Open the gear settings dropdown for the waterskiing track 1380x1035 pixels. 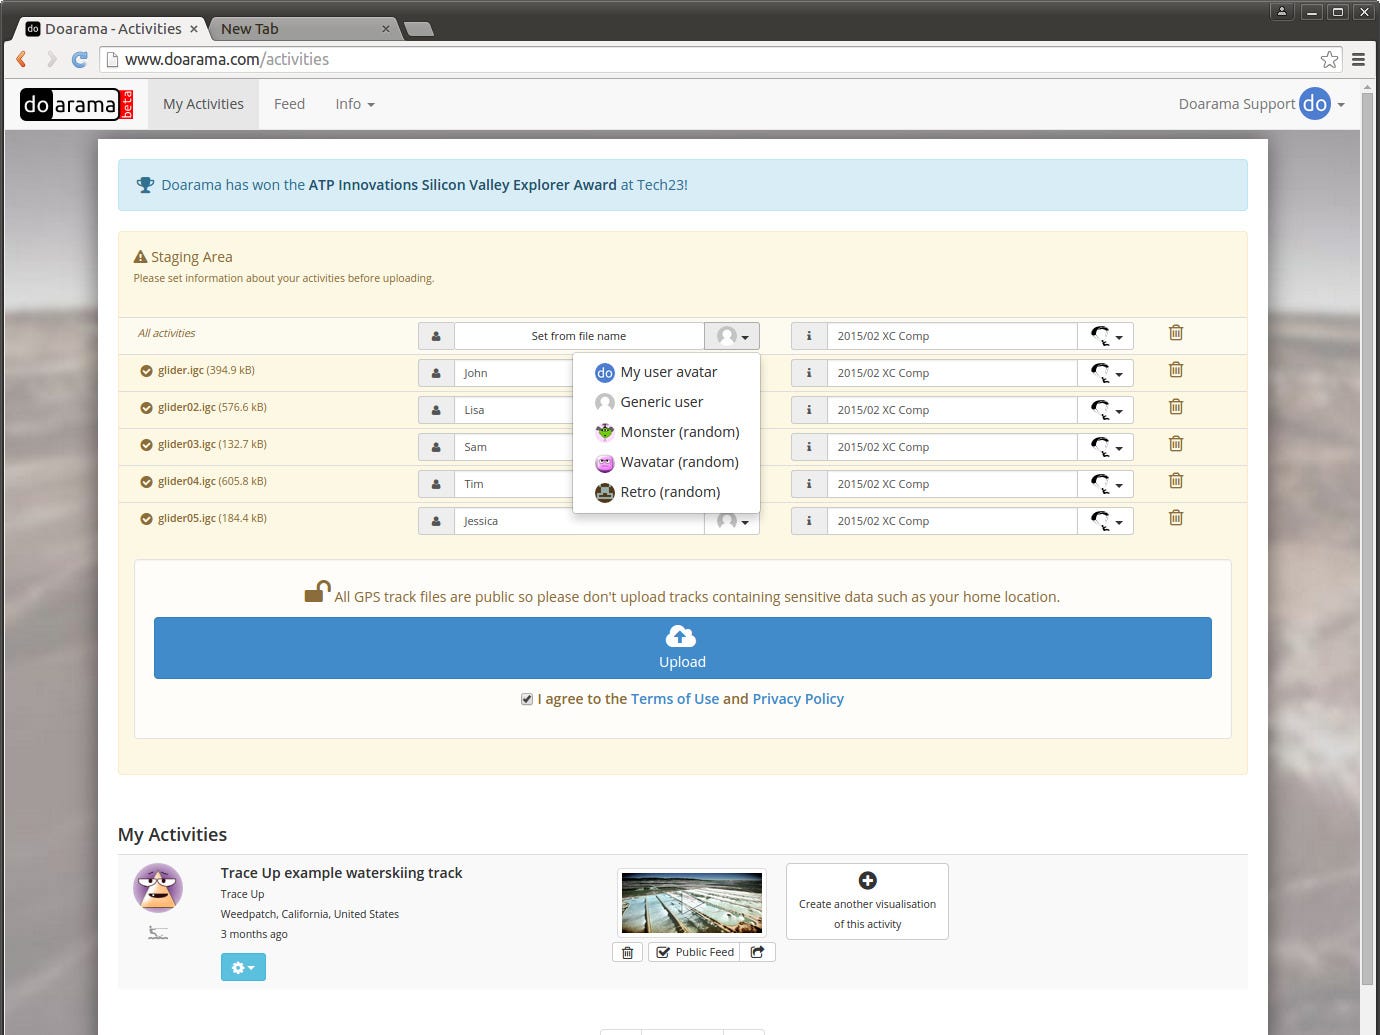tap(243, 967)
